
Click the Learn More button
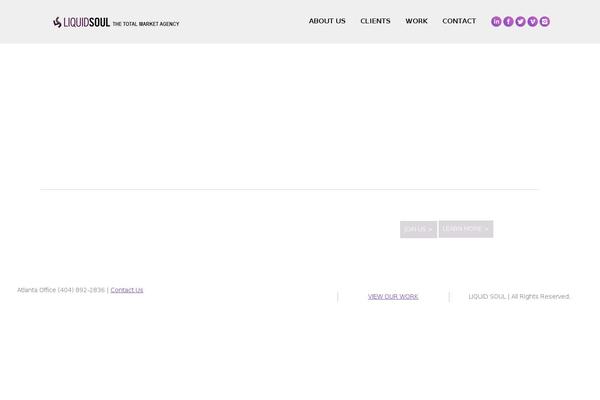point(466,229)
